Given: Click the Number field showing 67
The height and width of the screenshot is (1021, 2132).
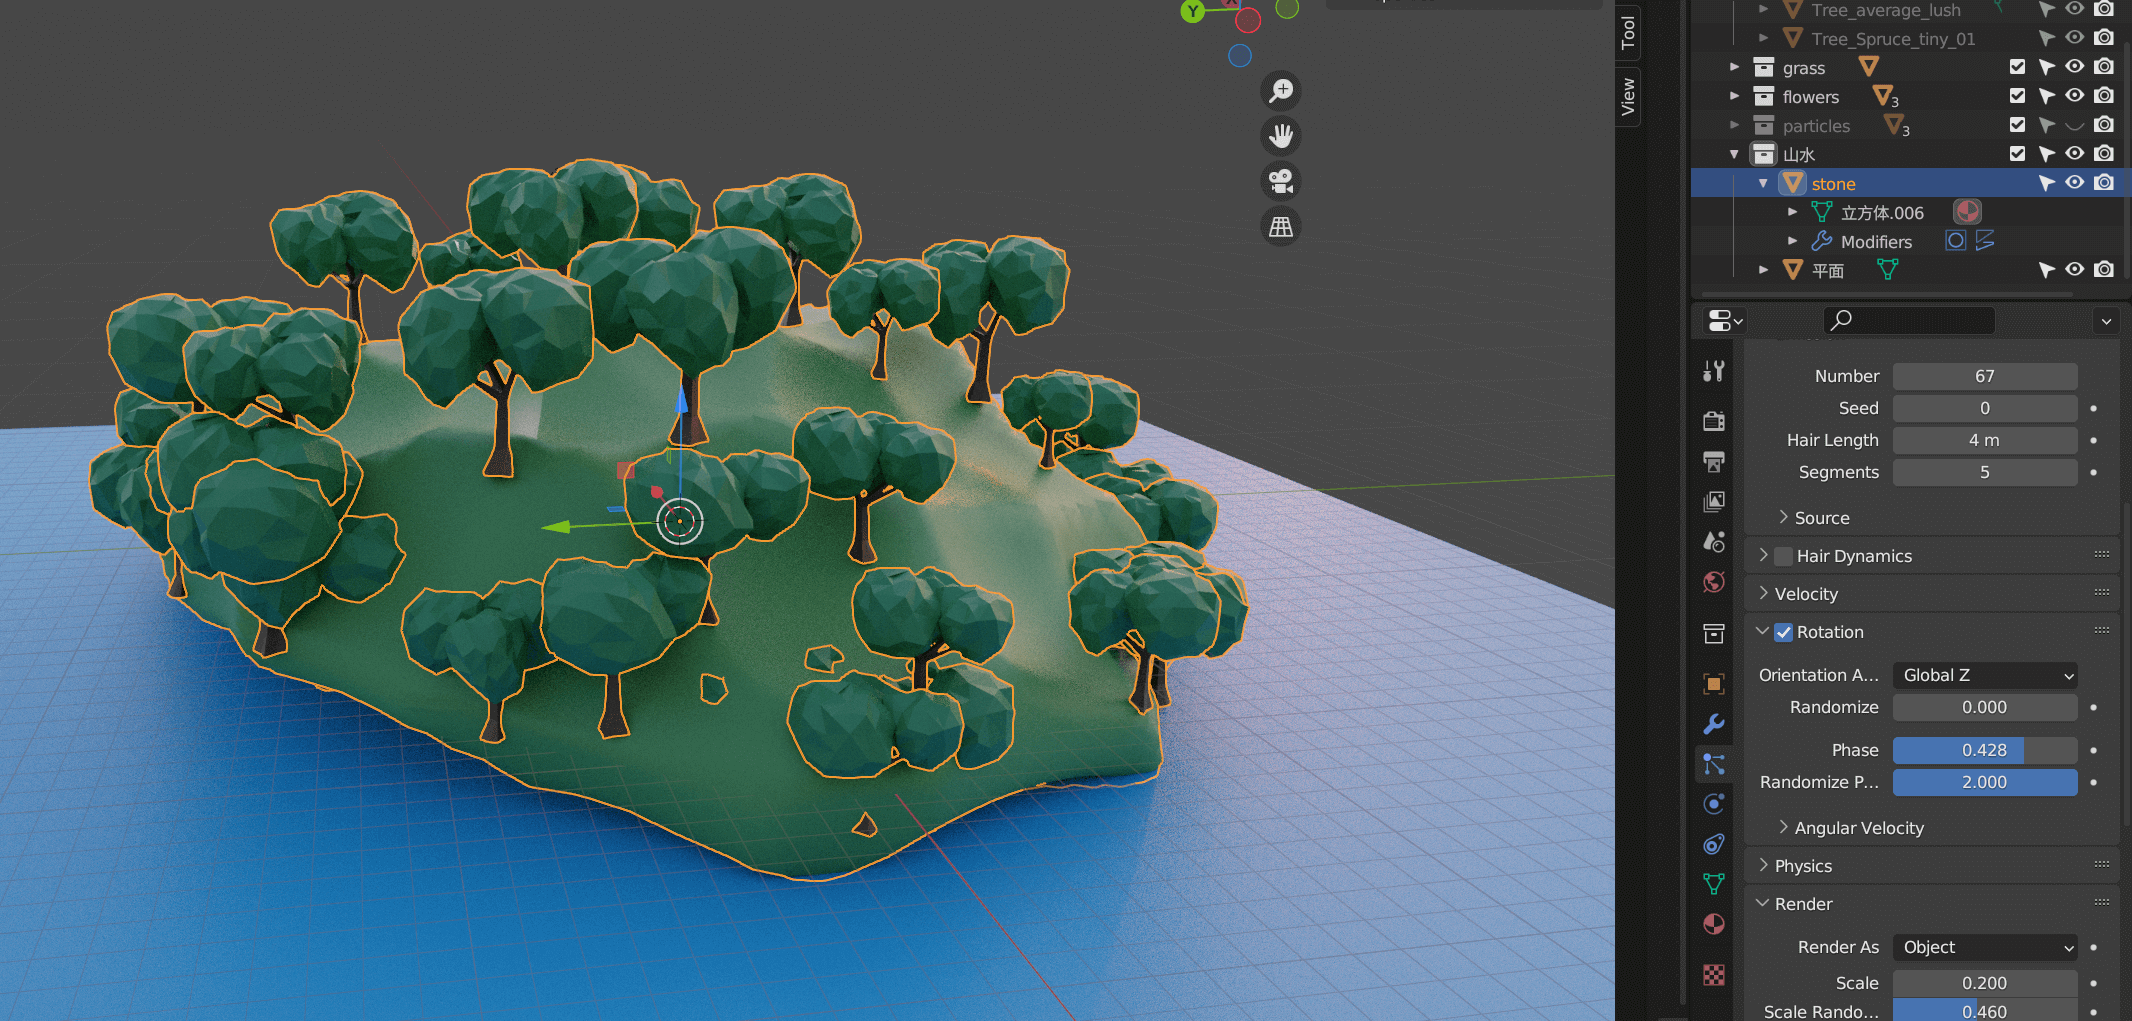Looking at the screenshot, I should 1985,376.
